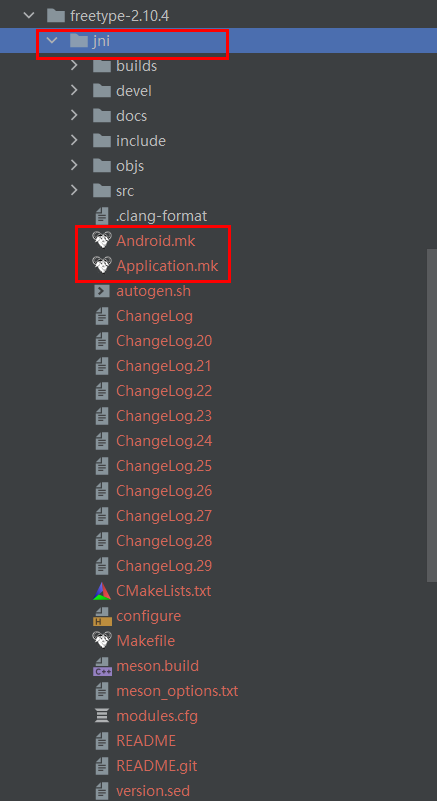Image resolution: width=437 pixels, height=801 pixels.
Task: Select the meson_options.txt file
Action: pos(177,691)
